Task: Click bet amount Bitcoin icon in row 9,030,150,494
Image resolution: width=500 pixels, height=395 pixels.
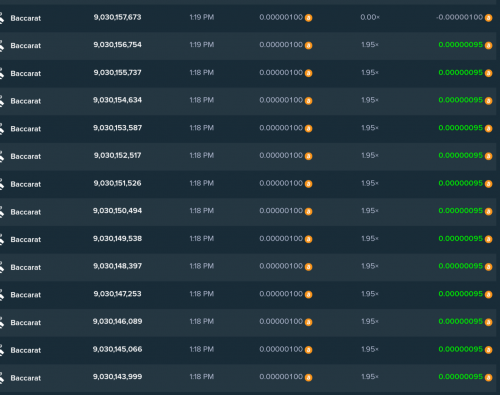Action: [x=309, y=212]
